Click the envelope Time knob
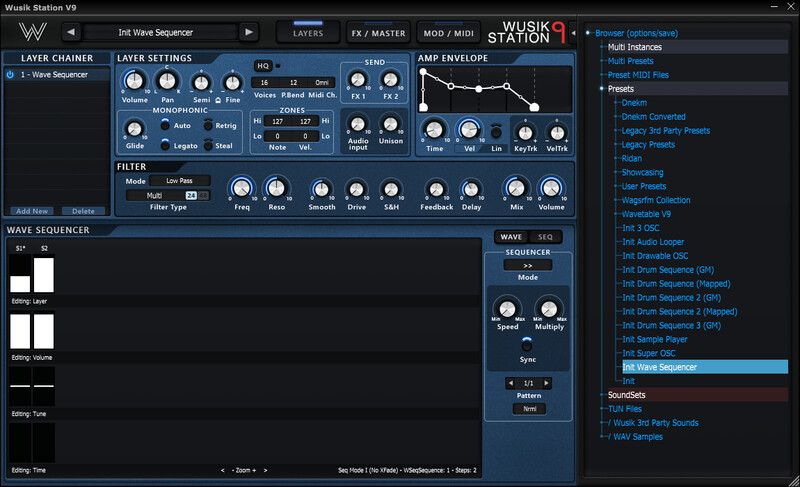Viewport: 800px width, 487px height. click(434, 130)
